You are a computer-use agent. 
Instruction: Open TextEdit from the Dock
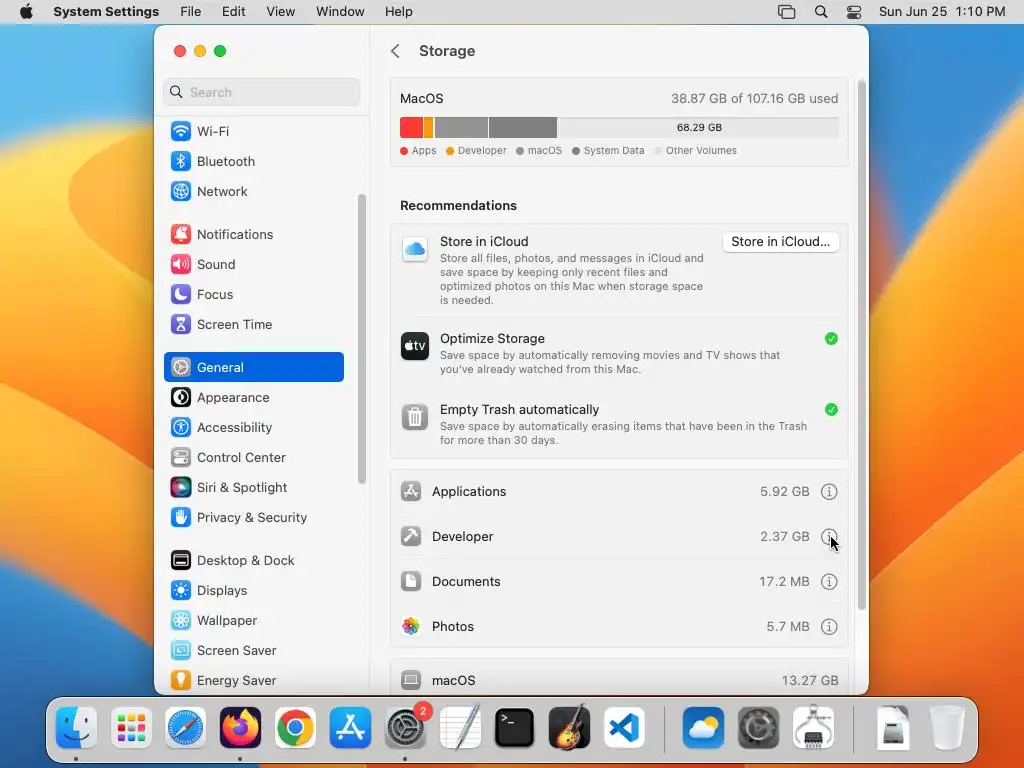point(460,727)
